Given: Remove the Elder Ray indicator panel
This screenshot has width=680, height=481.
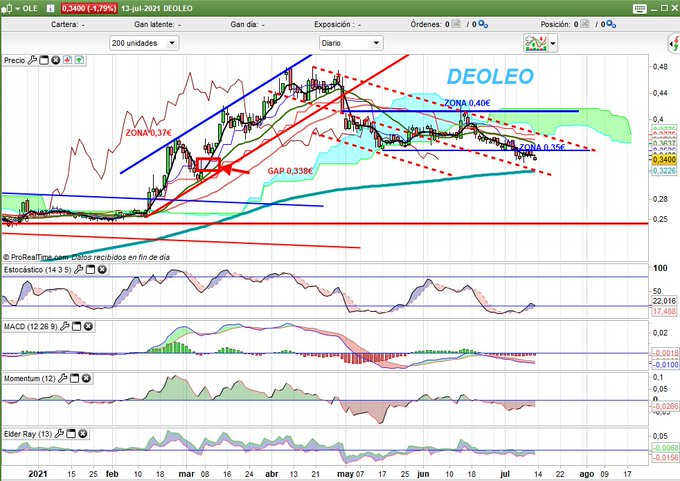Looking at the screenshot, I should click(83, 433).
